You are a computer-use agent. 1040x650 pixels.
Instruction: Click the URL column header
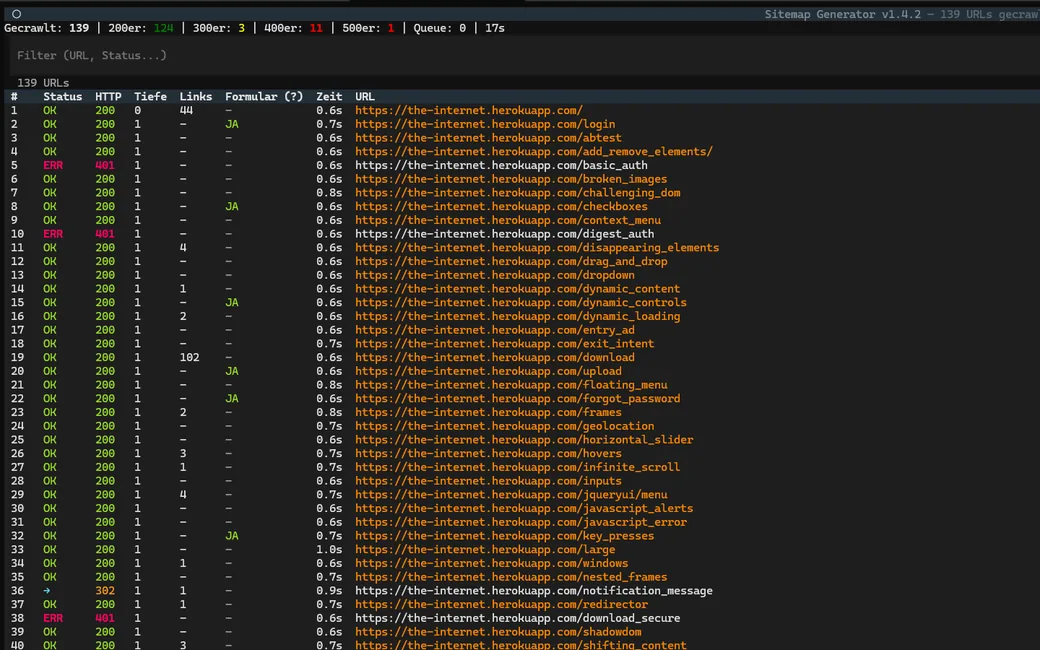[x=365, y=97]
